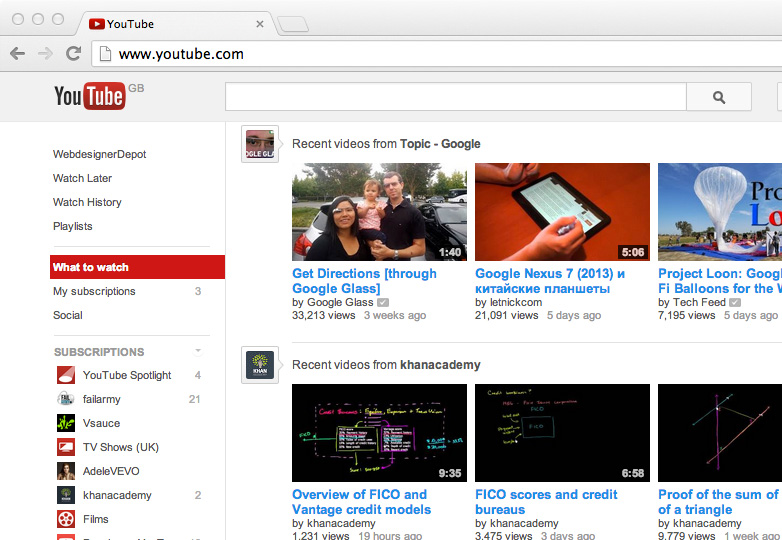Click the TV Shows (UK) icon
782x540 pixels.
tap(66, 447)
